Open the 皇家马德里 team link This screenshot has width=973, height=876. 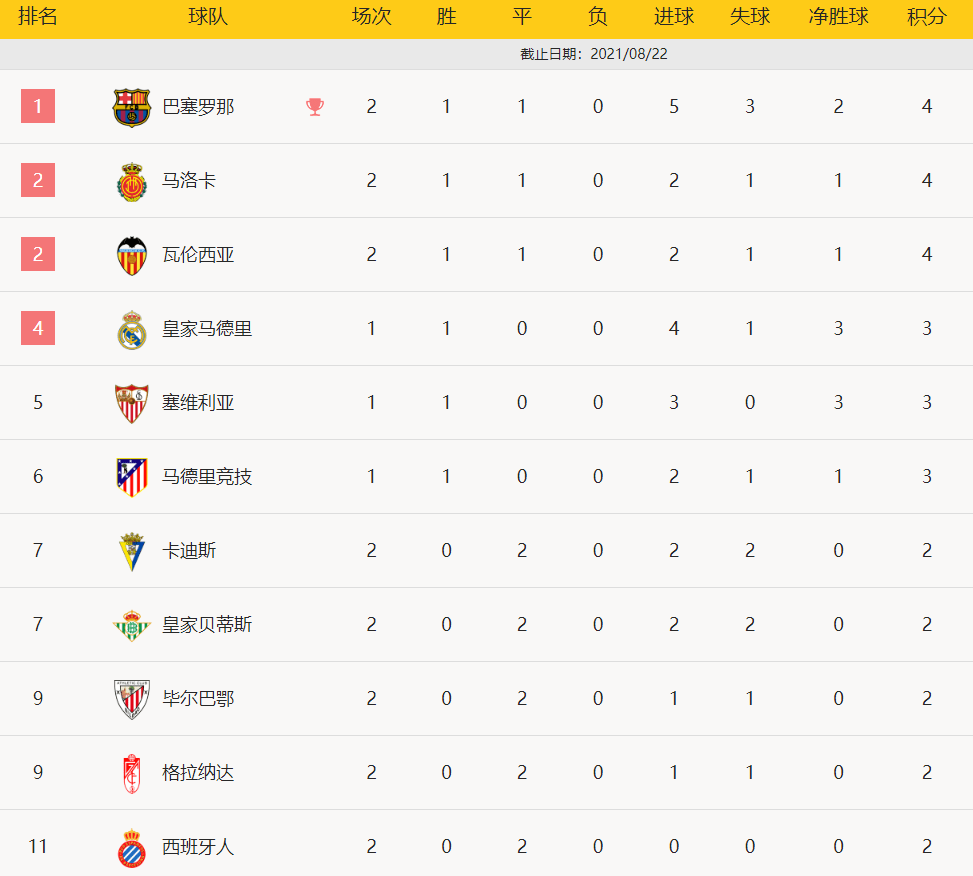(207, 329)
